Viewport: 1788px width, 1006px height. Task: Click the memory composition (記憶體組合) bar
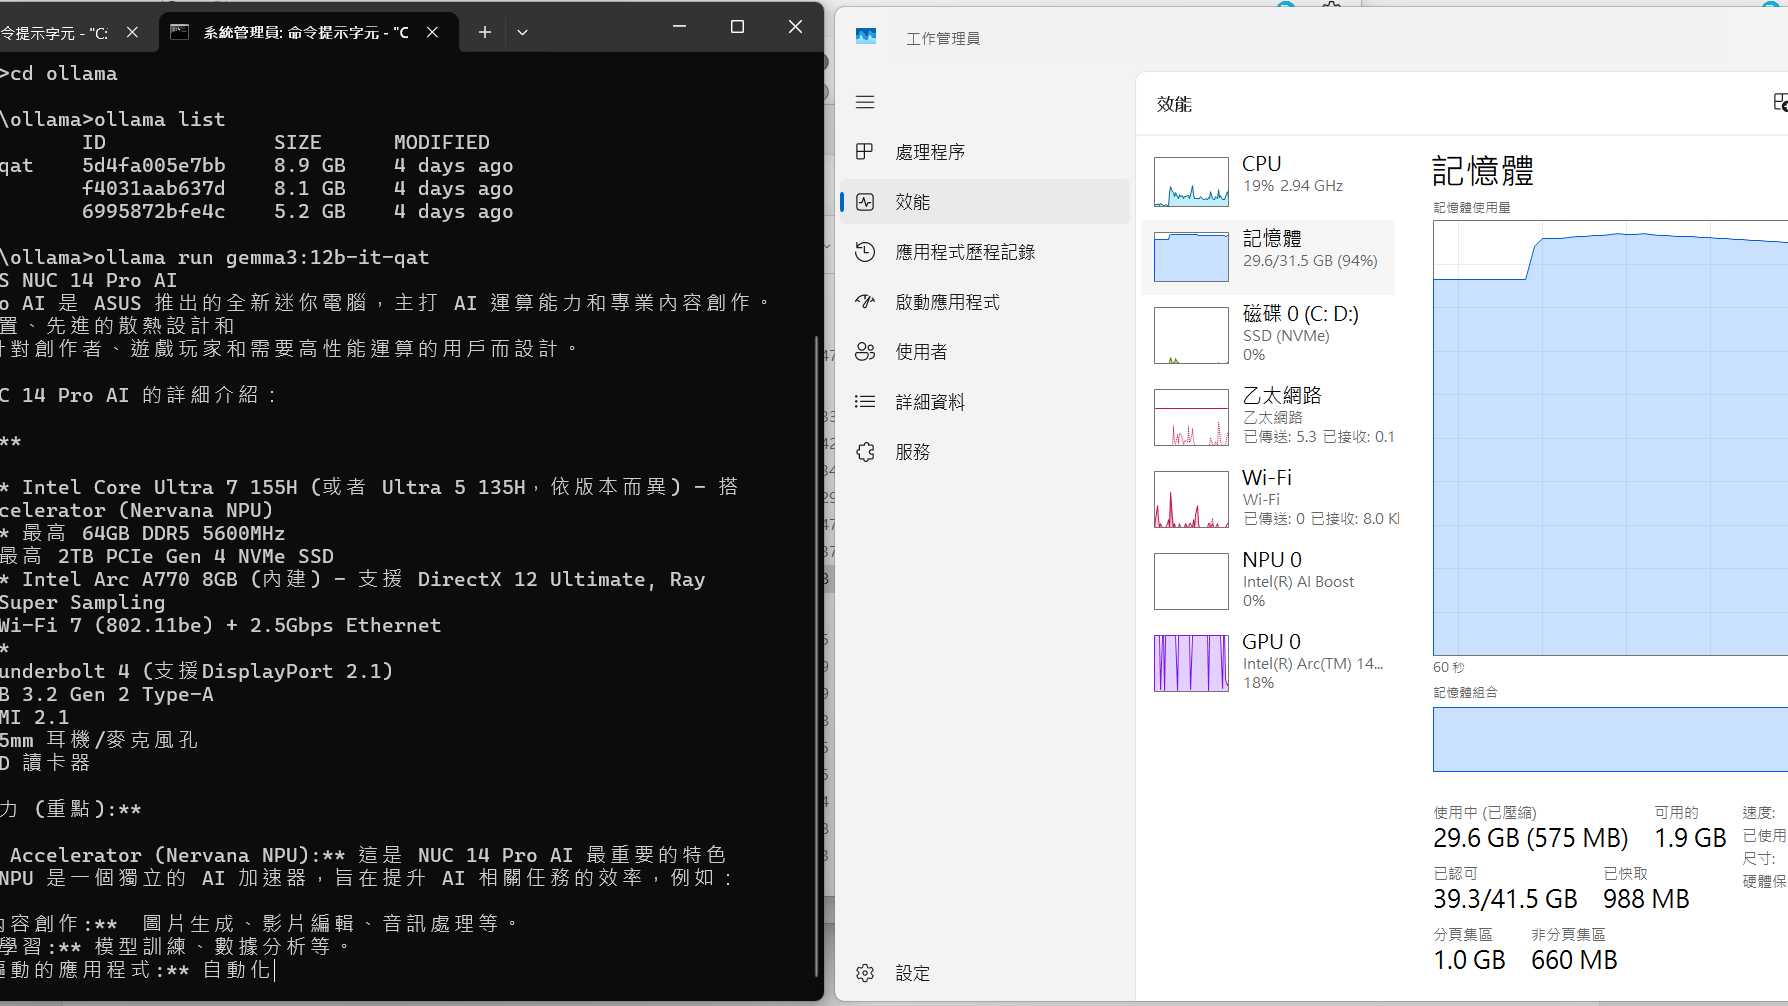coord(1610,739)
